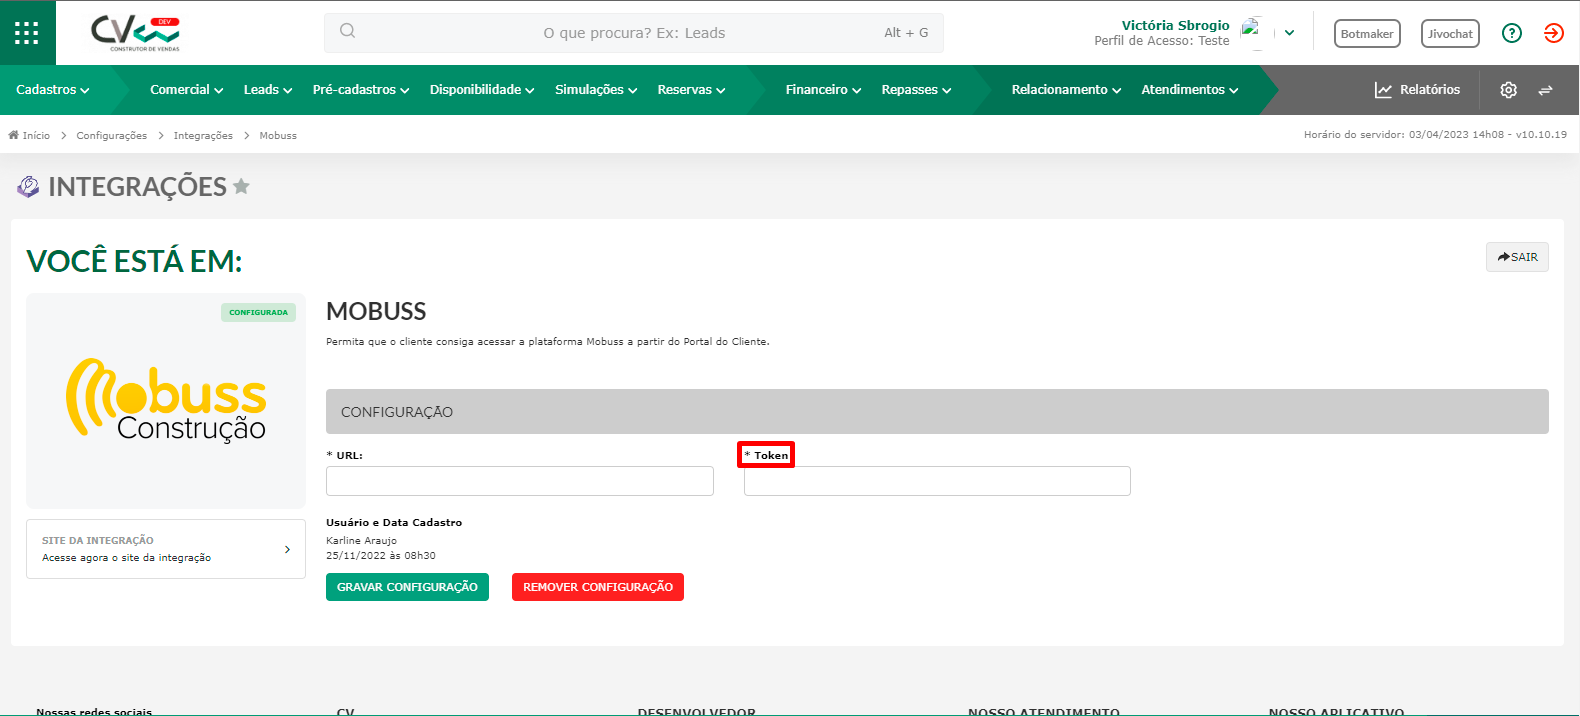Open the Comercial menu

[187, 90]
